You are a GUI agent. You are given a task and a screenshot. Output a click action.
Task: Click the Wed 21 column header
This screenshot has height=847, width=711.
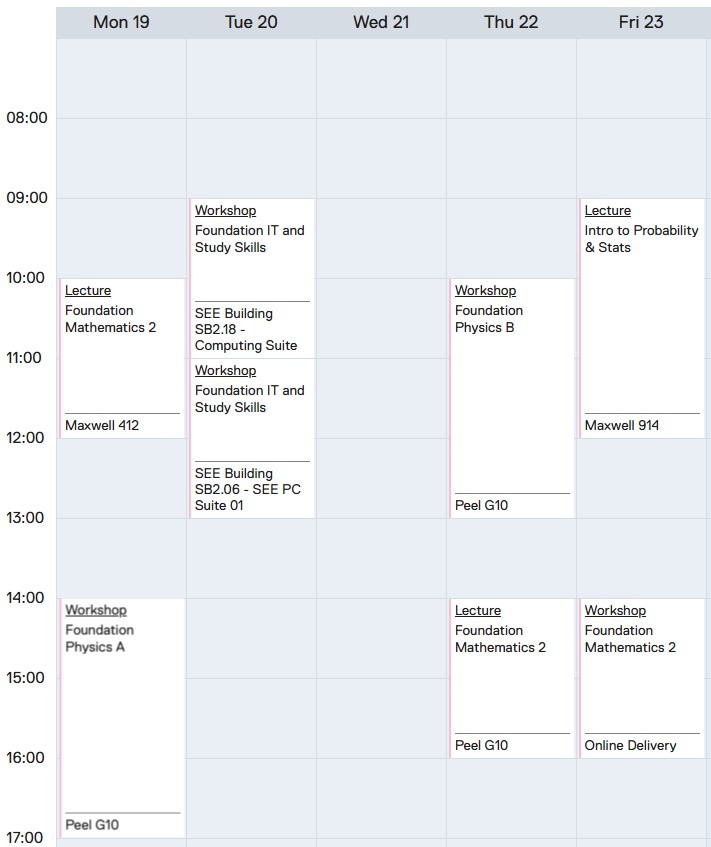[381, 22]
